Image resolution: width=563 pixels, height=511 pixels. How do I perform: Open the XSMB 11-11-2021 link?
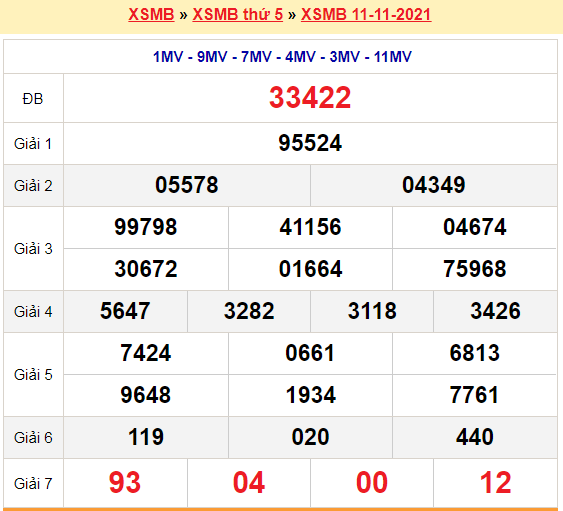click(x=366, y=15)
